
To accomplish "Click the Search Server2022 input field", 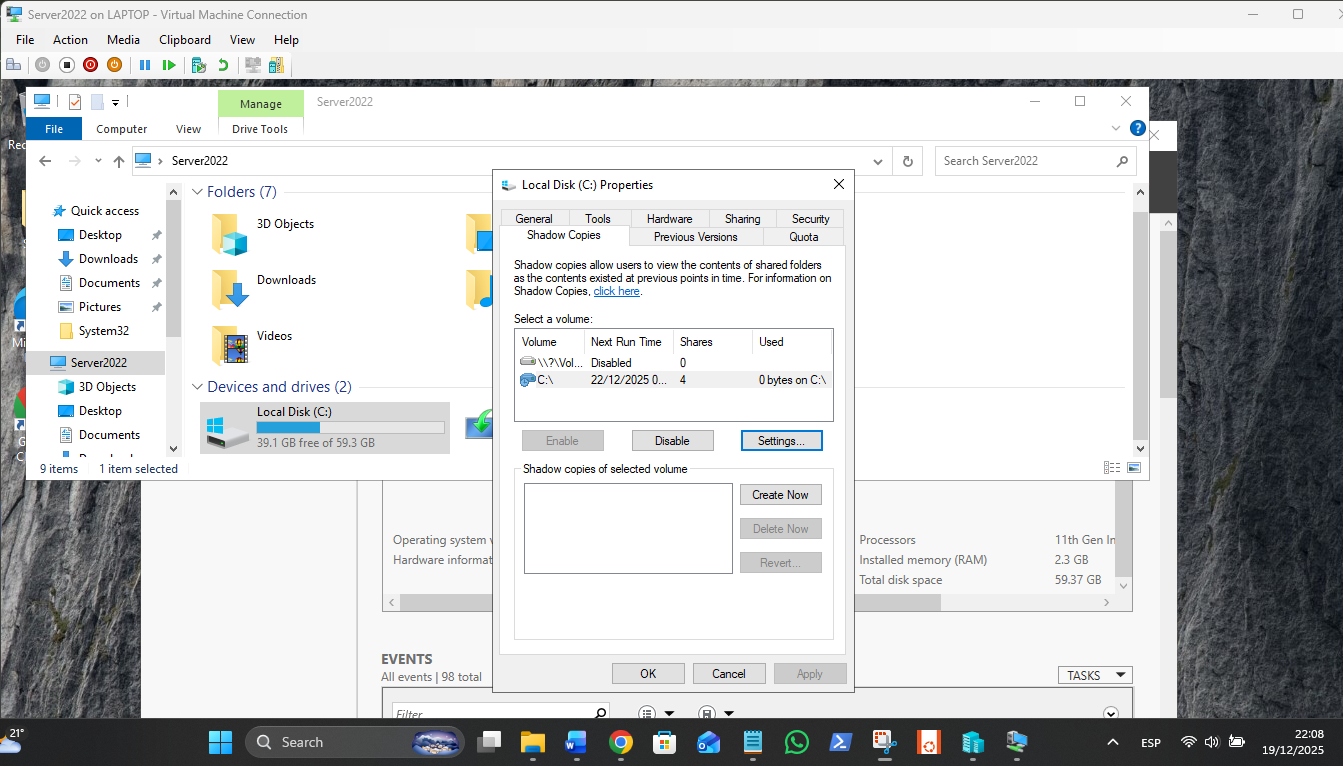I will tap(1025, 161).
